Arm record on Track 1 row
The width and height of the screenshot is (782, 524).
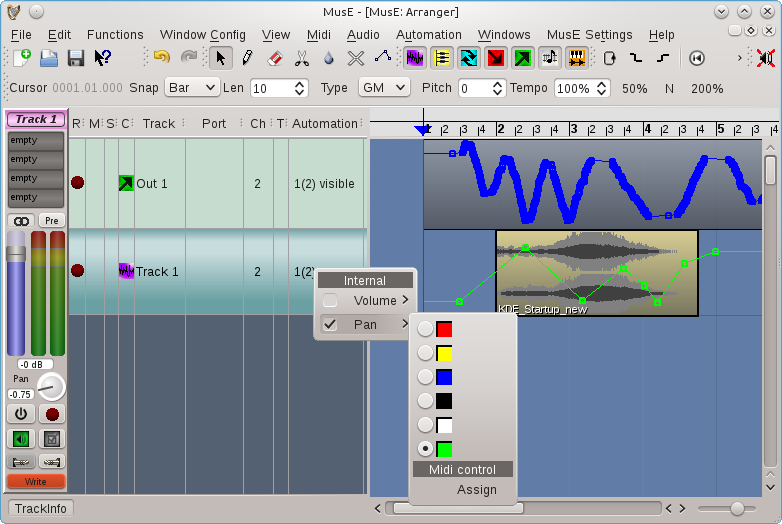(x=77, y=271)
